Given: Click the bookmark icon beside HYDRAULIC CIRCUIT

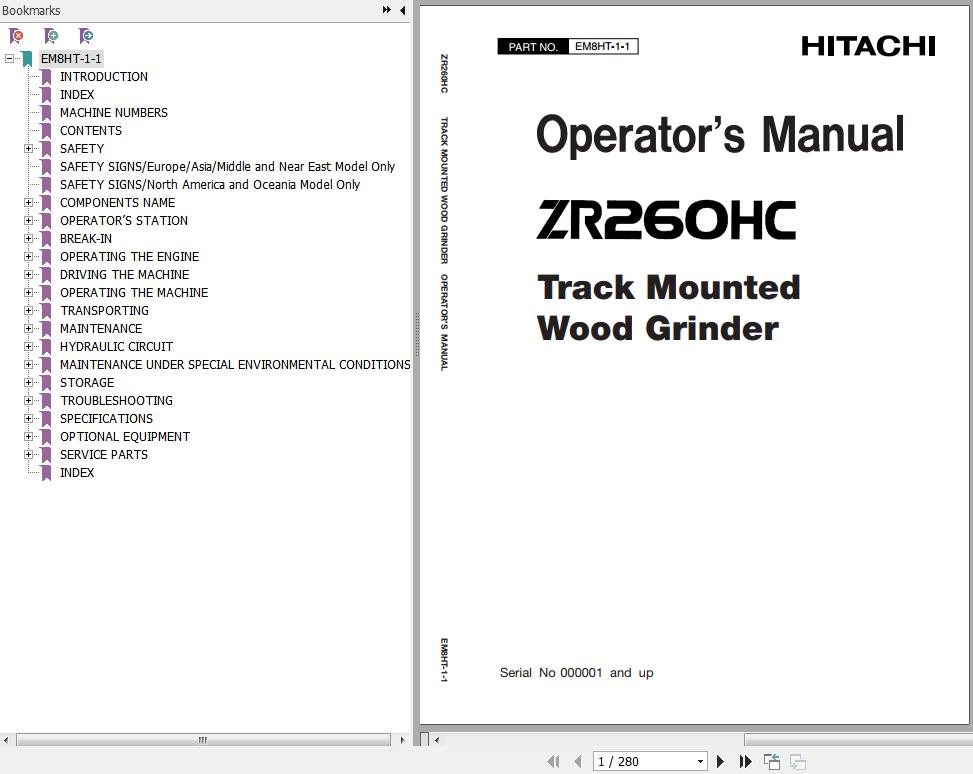Looking at the screenshot, I should tap(46, 347).
